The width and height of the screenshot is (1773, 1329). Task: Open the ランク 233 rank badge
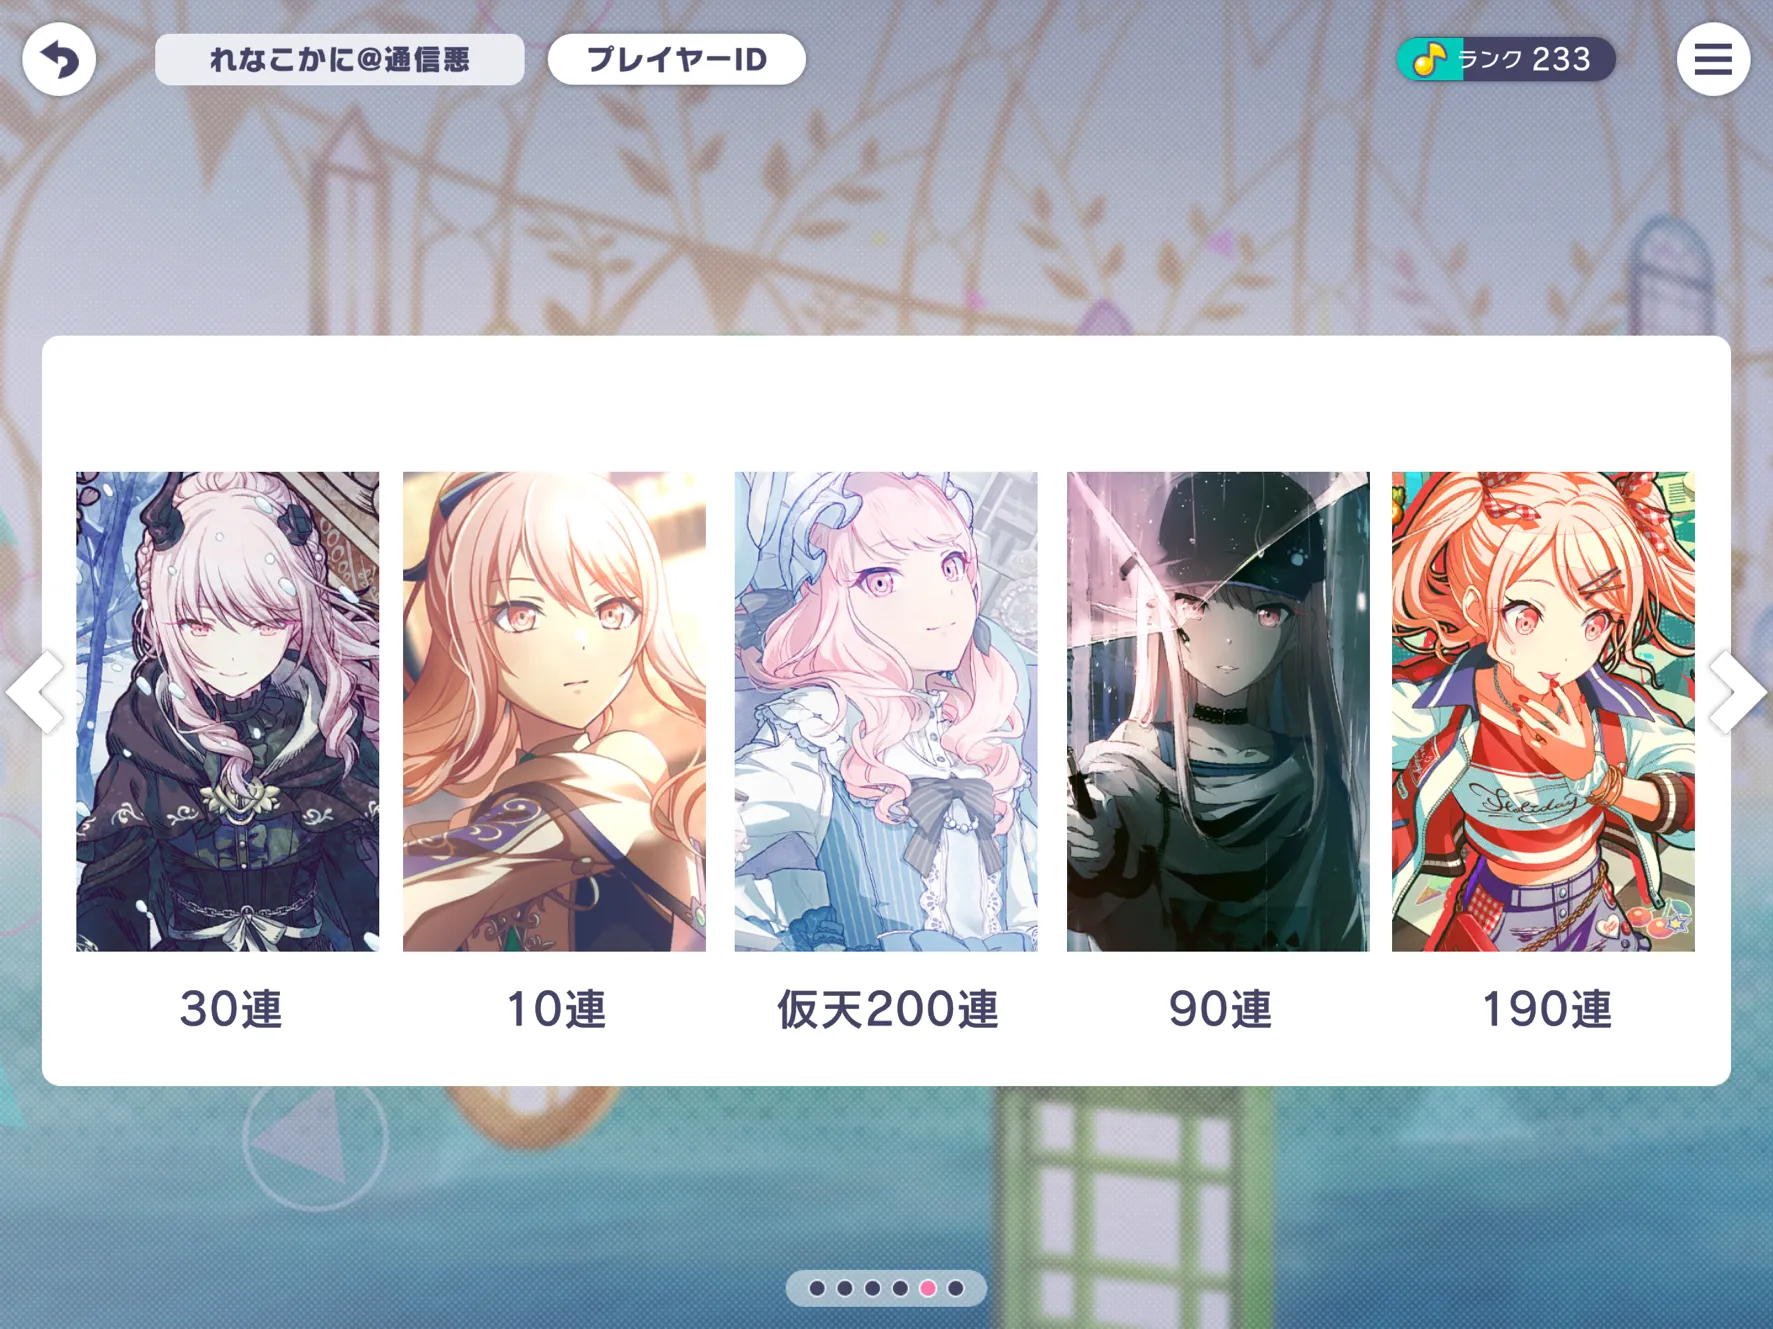coord(1506,59)
